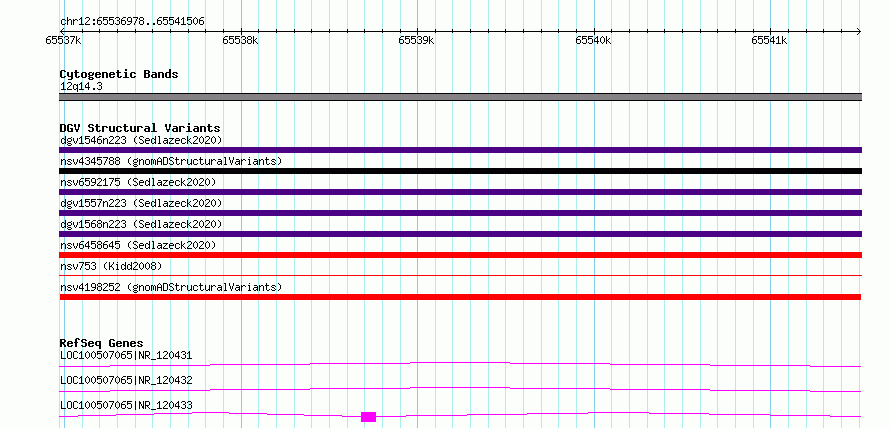
Task: Click the red bar for nsv4198252
Action: click(x=460, y=297)
